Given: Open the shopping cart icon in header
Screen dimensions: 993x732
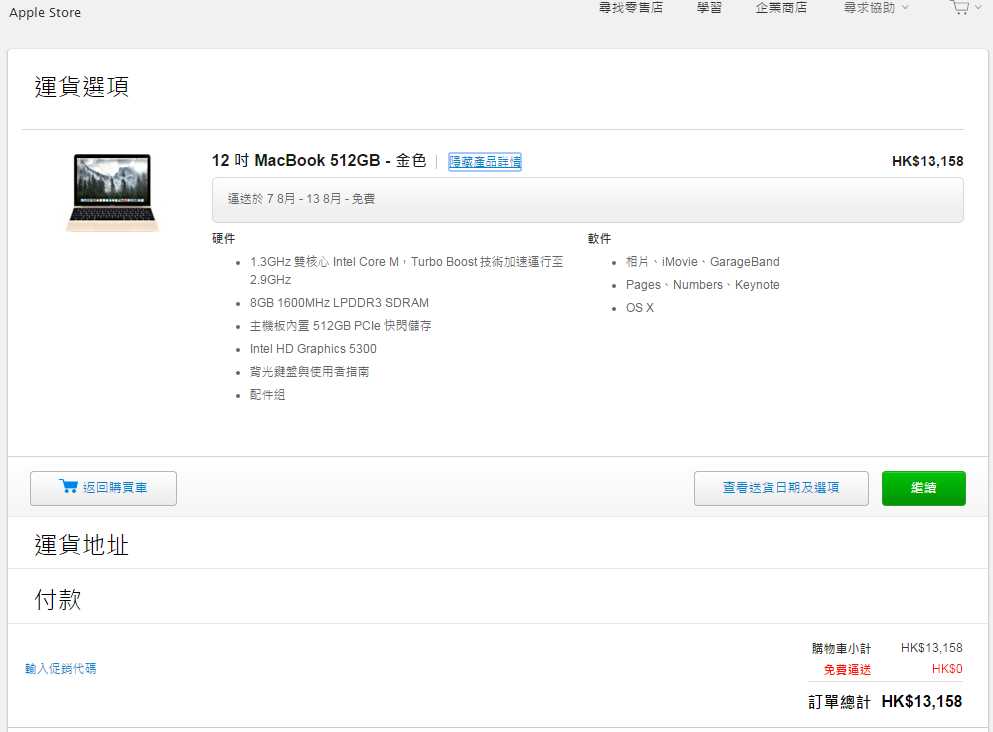Looking at the screenshot, I should [x=960, y=7].
